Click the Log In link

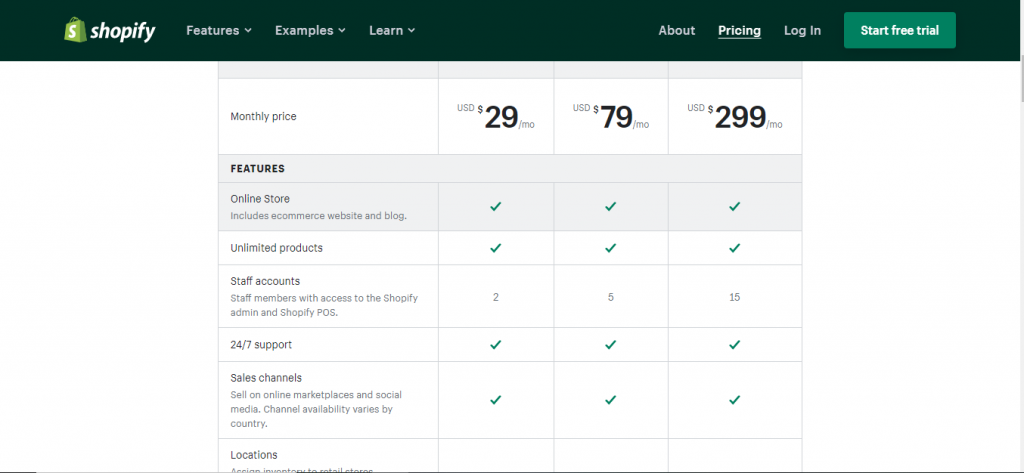pyautogui.click(x=803, y=31)
